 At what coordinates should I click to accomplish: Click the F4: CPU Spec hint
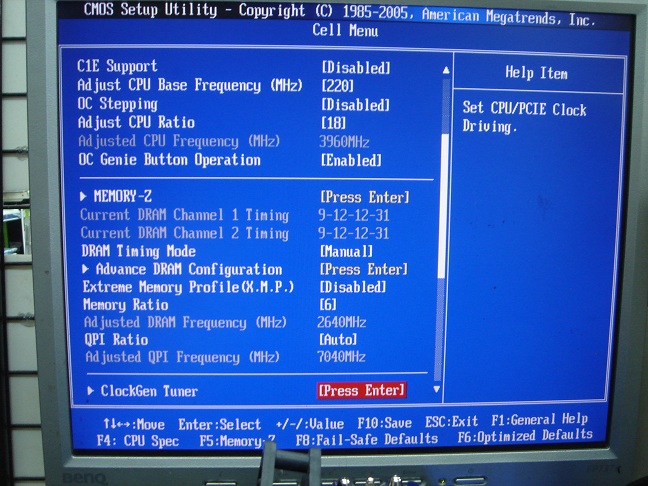point(138,441)
